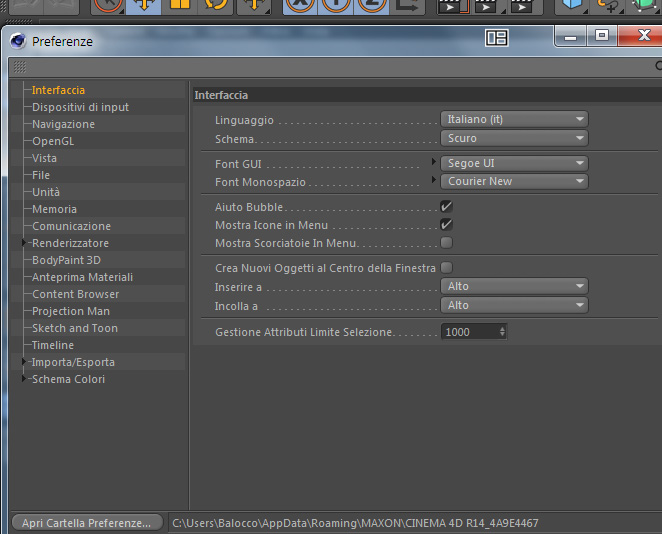Viewport: 662px width, 534px height.
Task: Open the Font GUI dropdown Segoe UI
Action: 514,163
